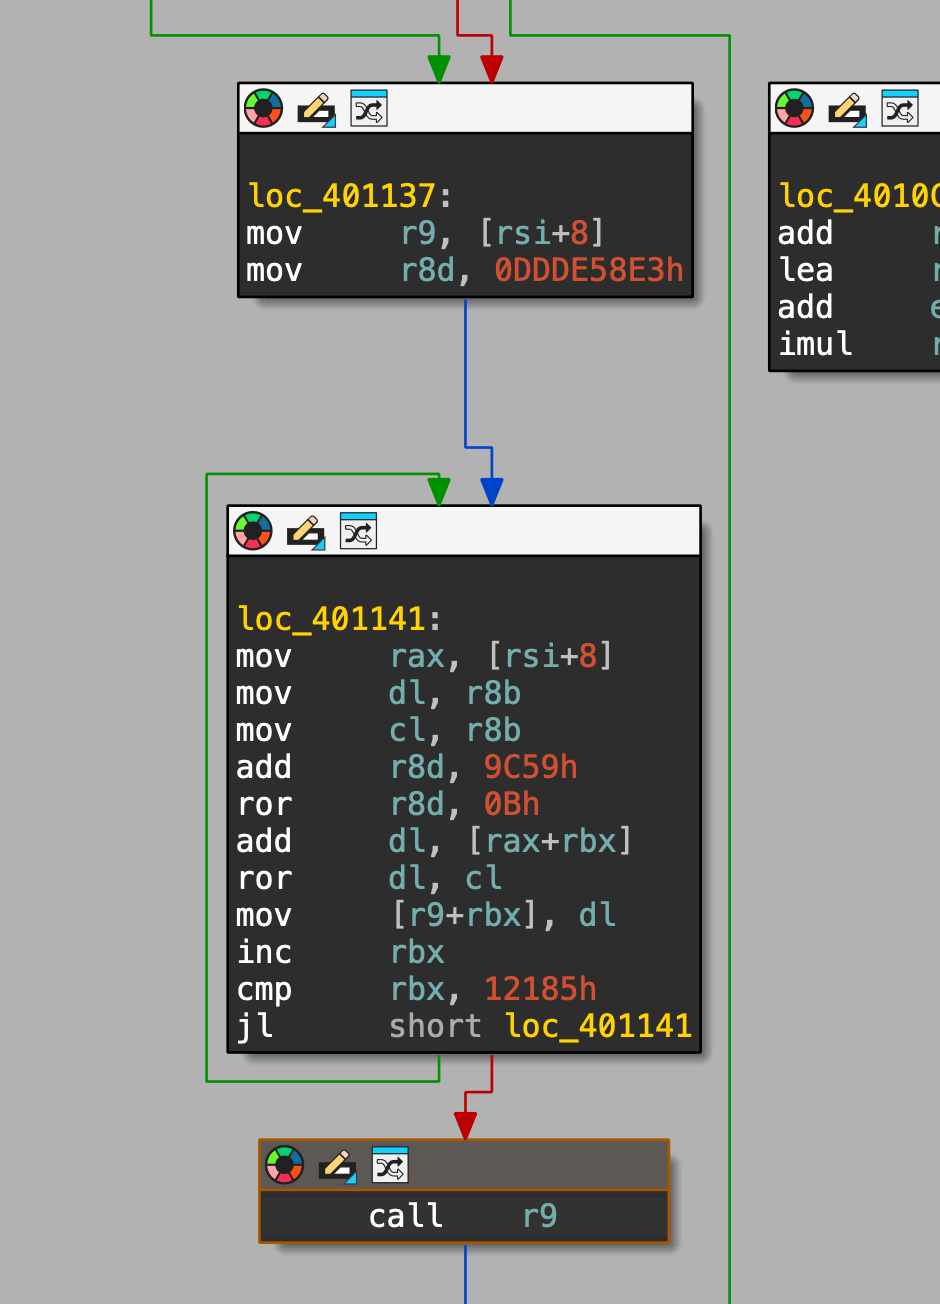Click the group nodes icon on loc_401137 node
The height and width of the screenshot is (1304, 940).
[369, 108]
